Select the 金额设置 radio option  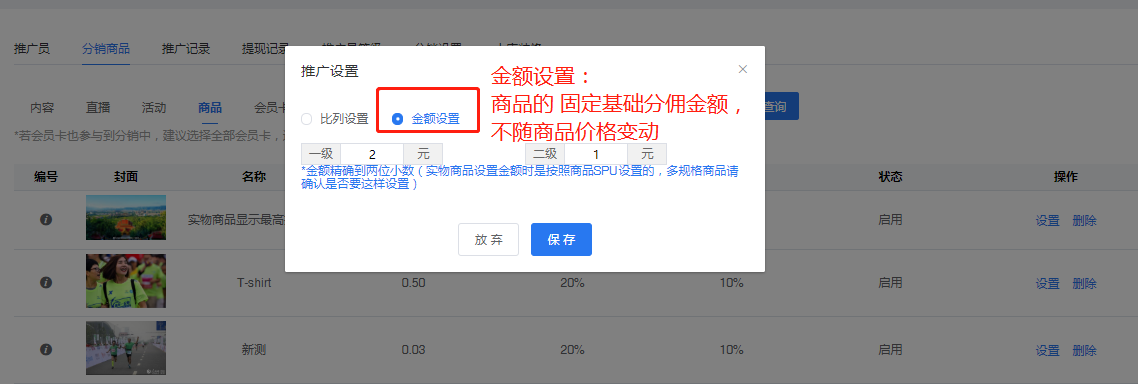click(x=397, y=119)
